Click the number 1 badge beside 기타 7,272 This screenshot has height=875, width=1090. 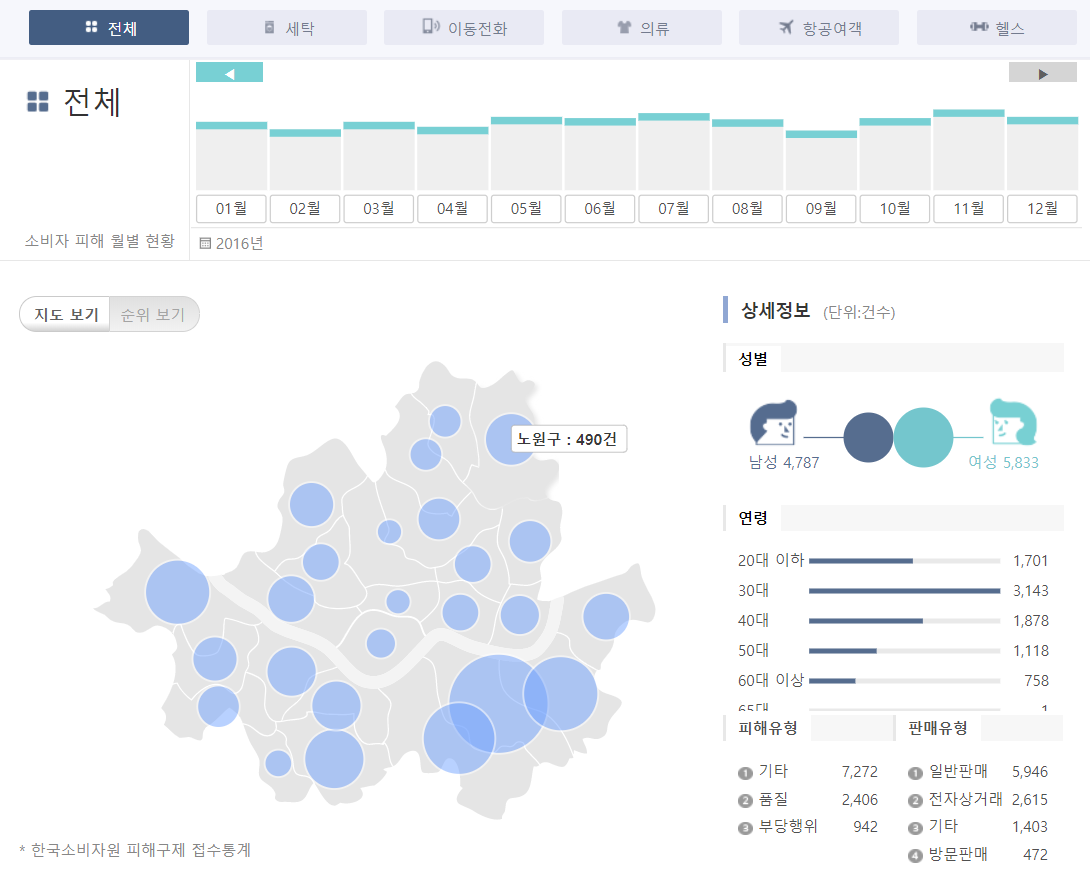coord(745,773)
